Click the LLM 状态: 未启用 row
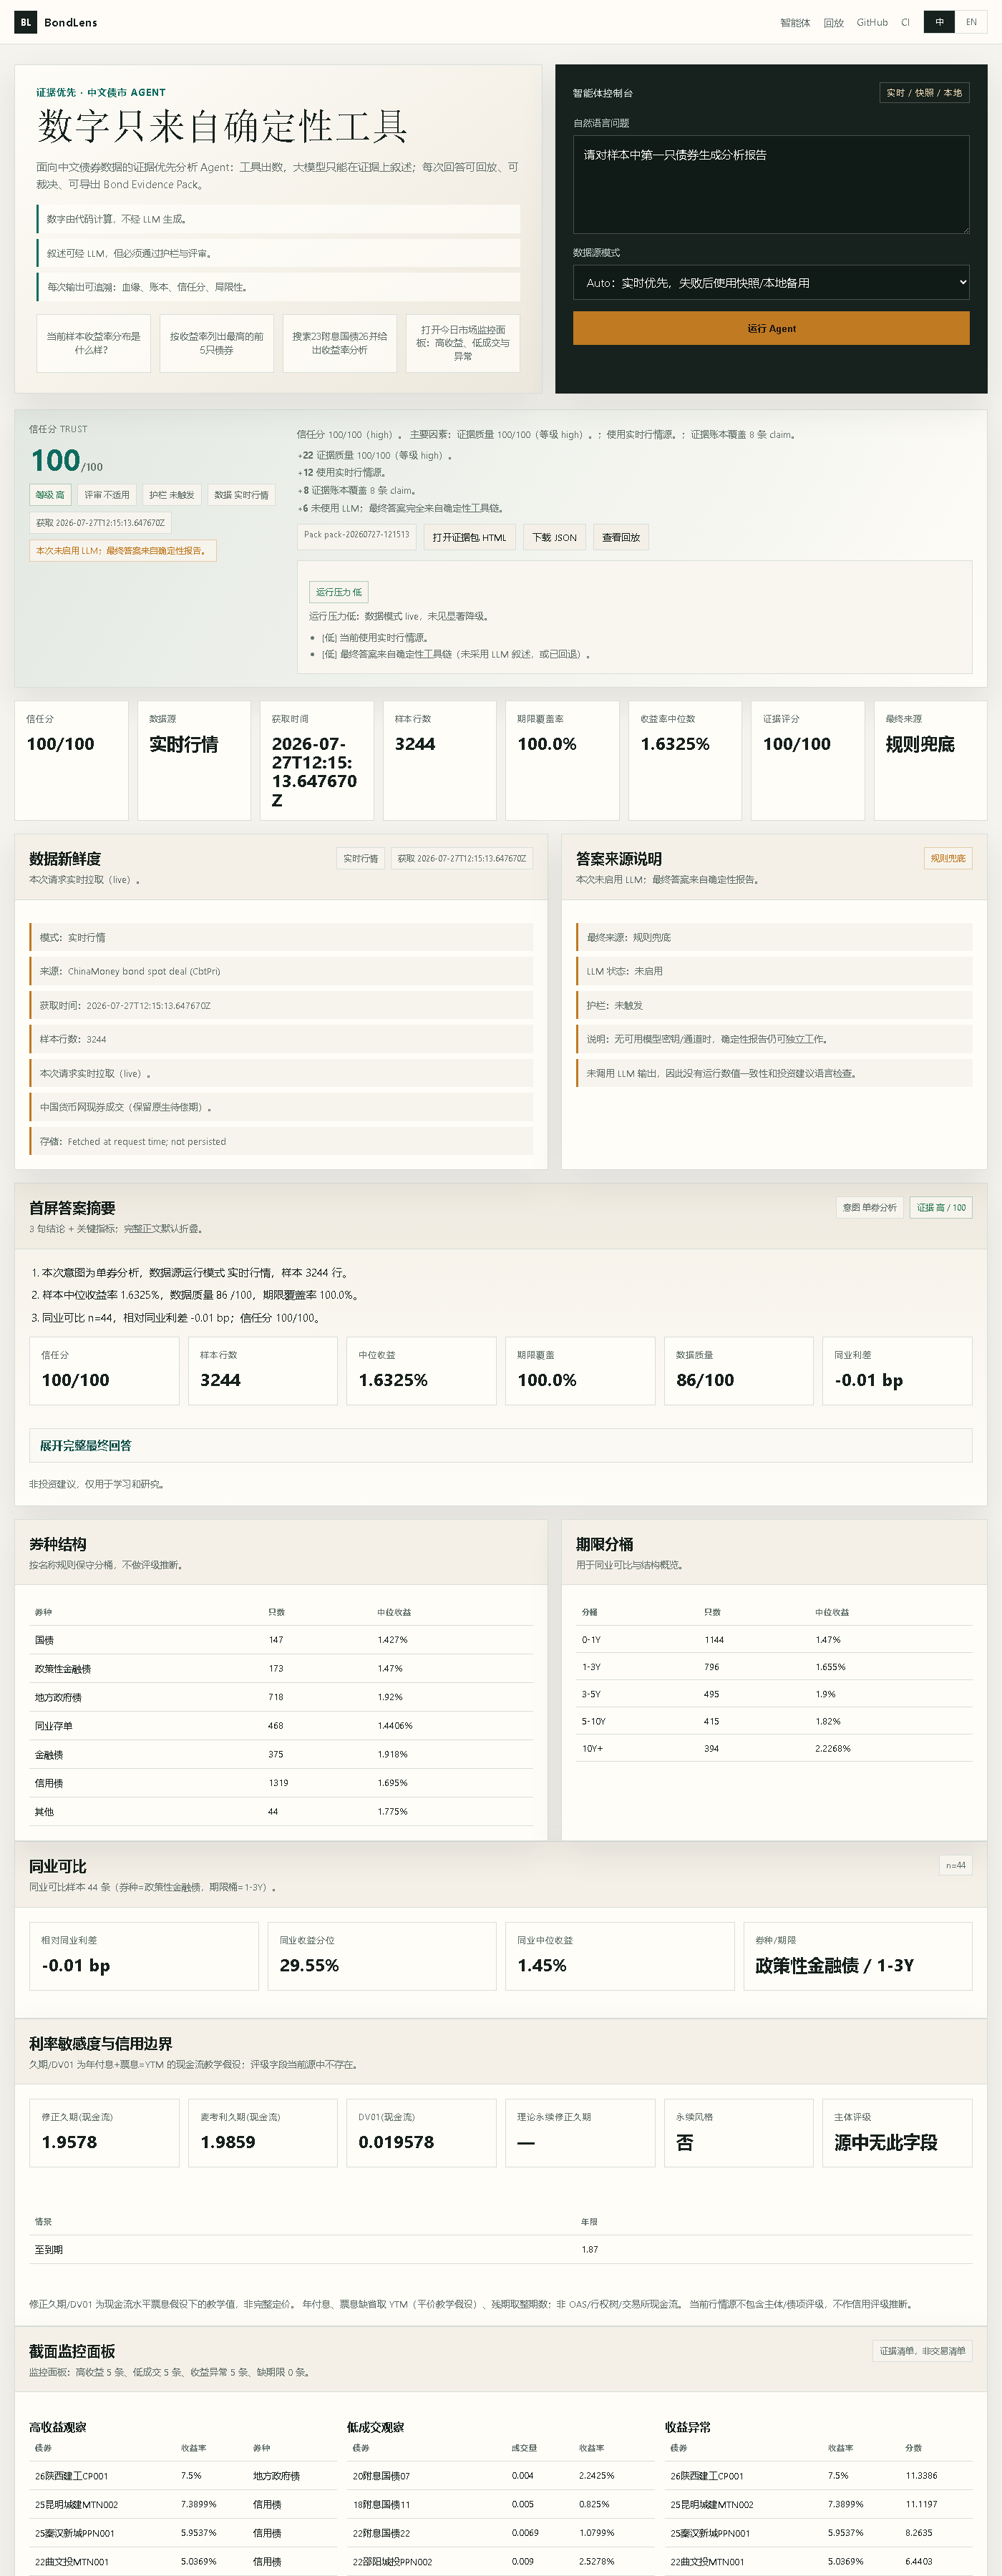 (x=774, y=971)
